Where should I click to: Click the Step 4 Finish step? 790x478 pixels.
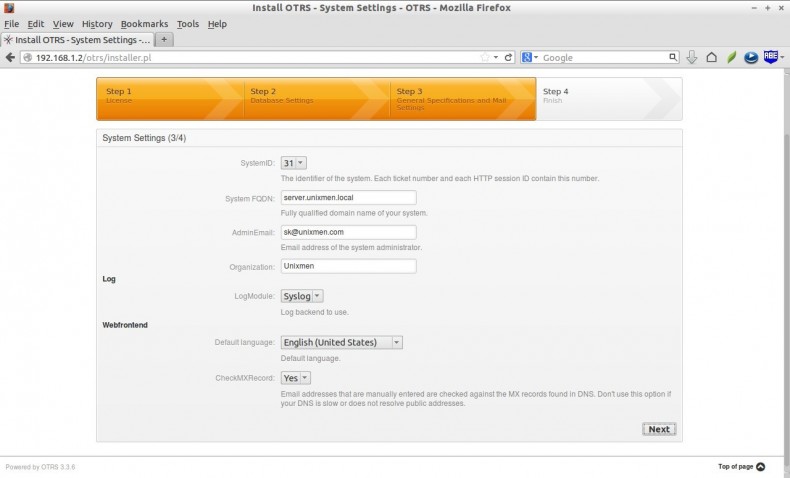click(609, 99)
